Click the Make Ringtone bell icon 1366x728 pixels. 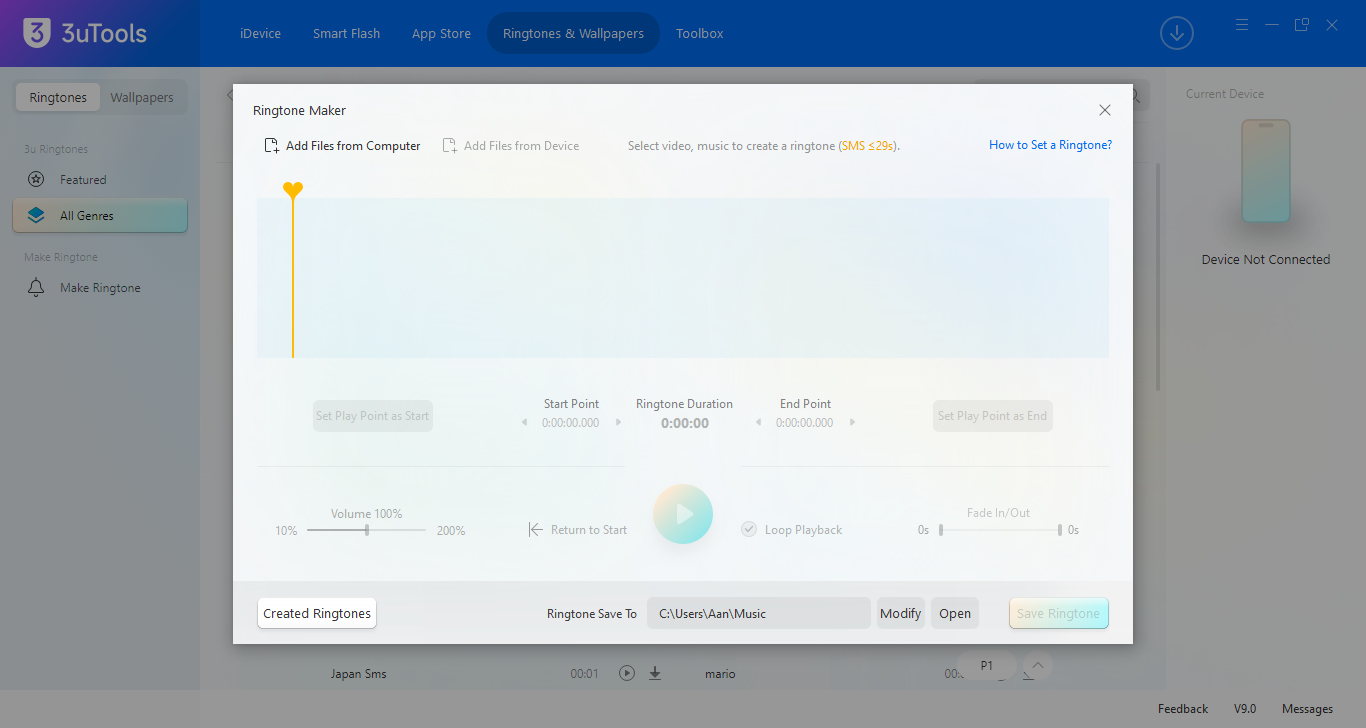pyautogui.click(x=36, y=288)
